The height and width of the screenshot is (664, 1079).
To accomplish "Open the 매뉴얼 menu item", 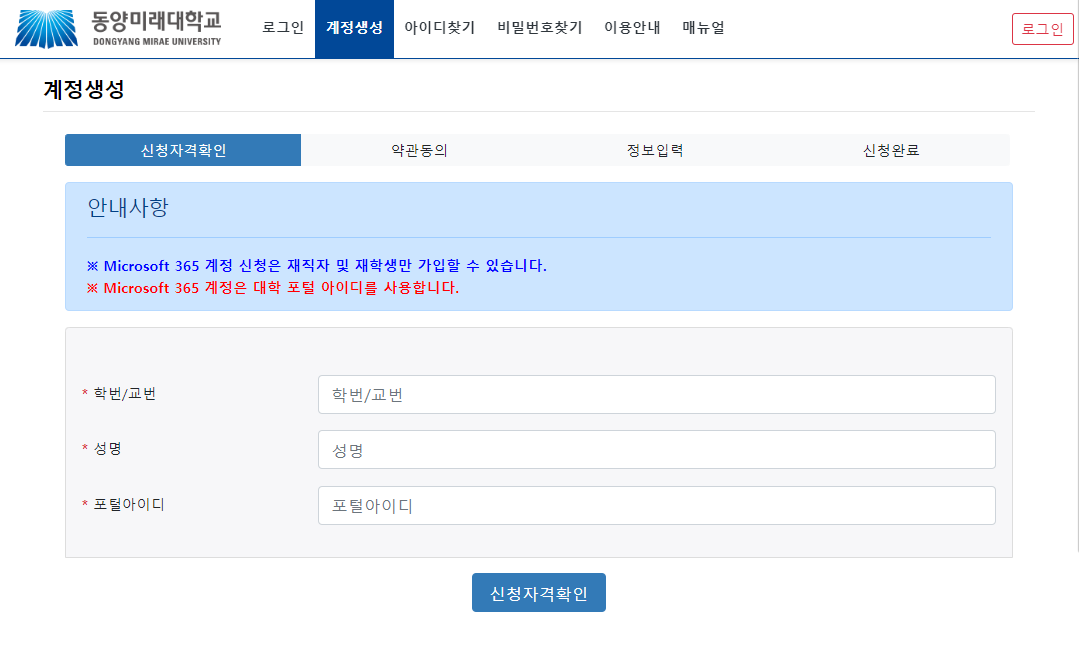I will [x=703, y=28].
